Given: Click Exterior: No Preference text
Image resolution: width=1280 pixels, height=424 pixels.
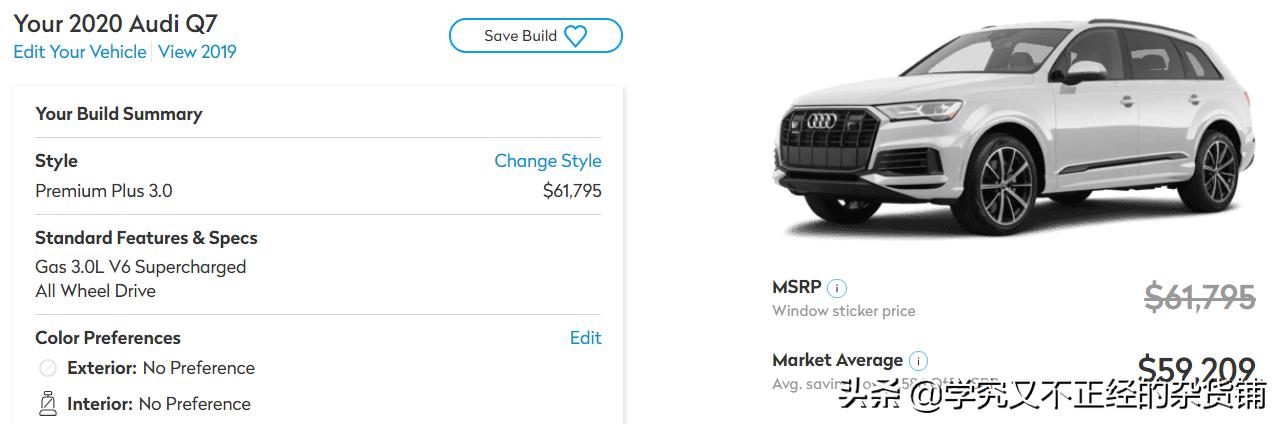Looking at the screenshot, I should pyautogui.click(x=161, y=368).
